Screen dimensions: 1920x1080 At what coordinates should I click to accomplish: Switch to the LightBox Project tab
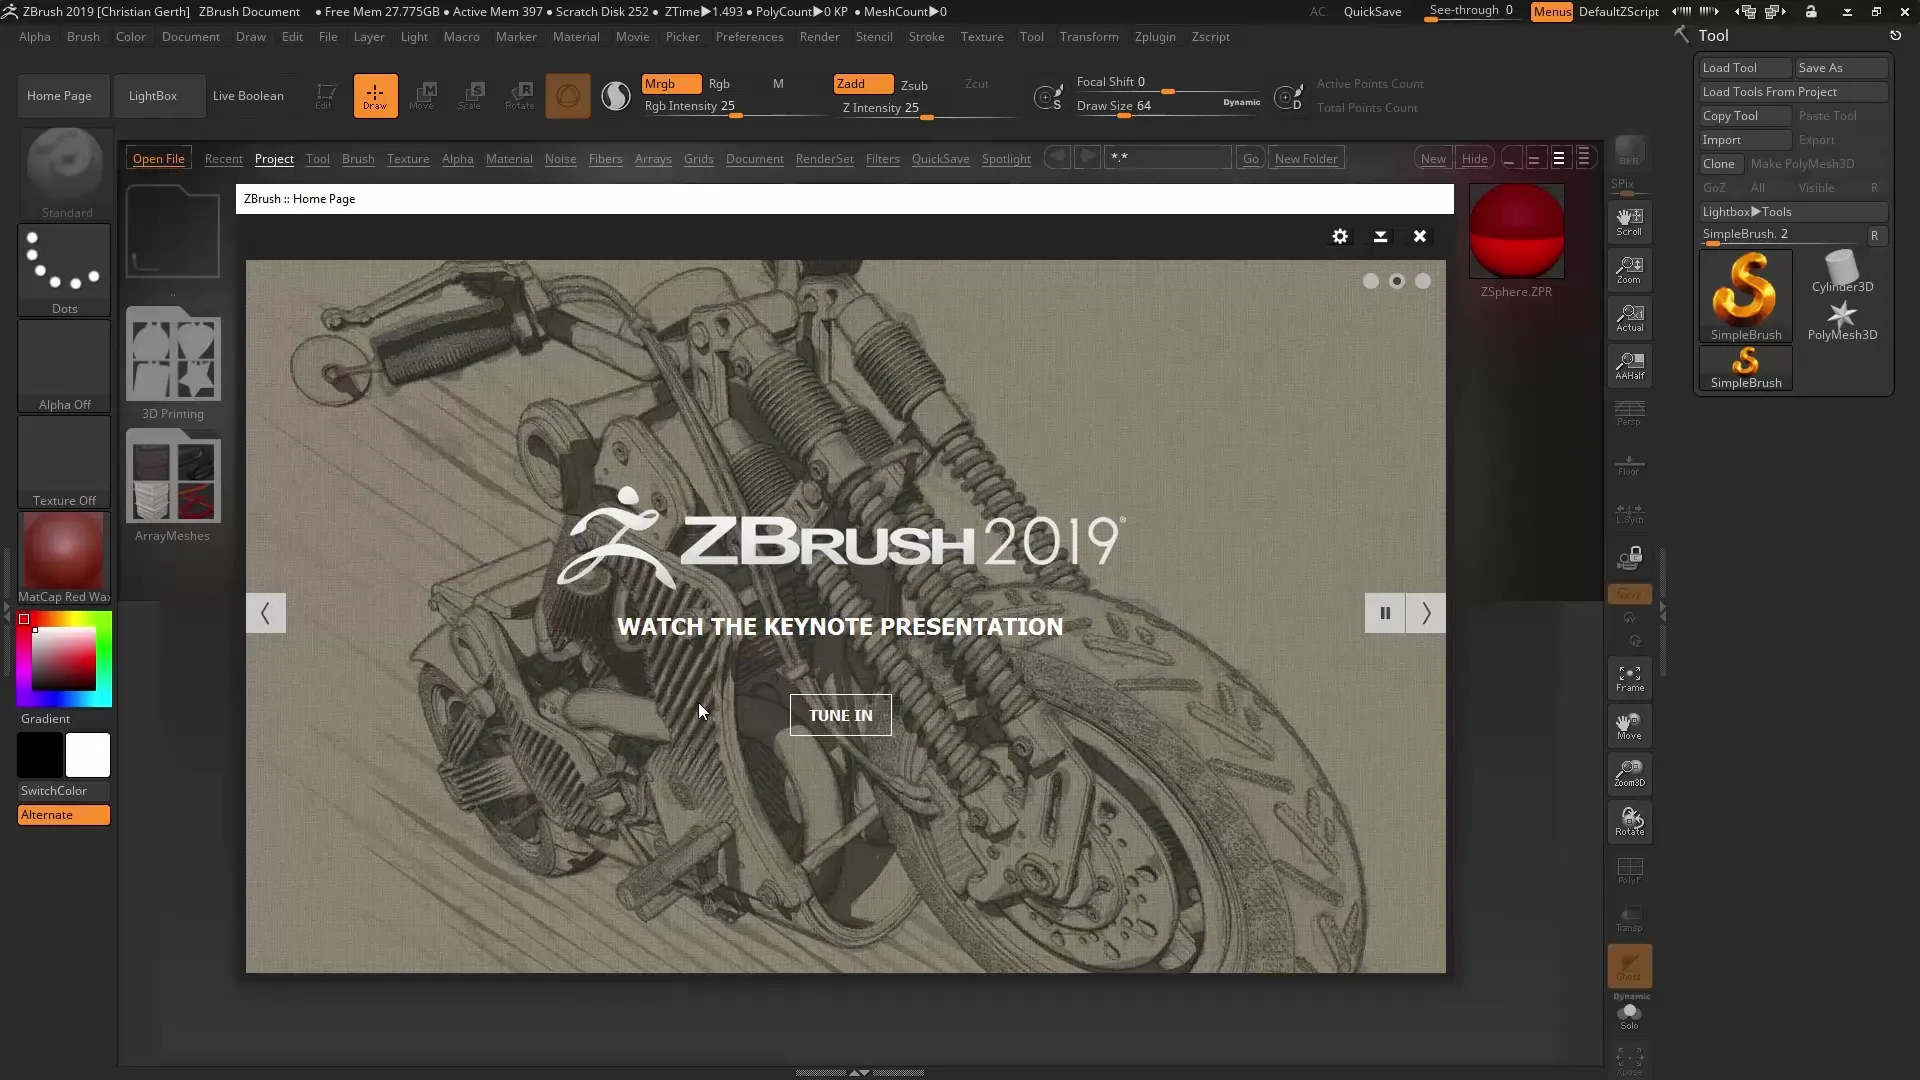pyautogui.click(x=274, y=159)
